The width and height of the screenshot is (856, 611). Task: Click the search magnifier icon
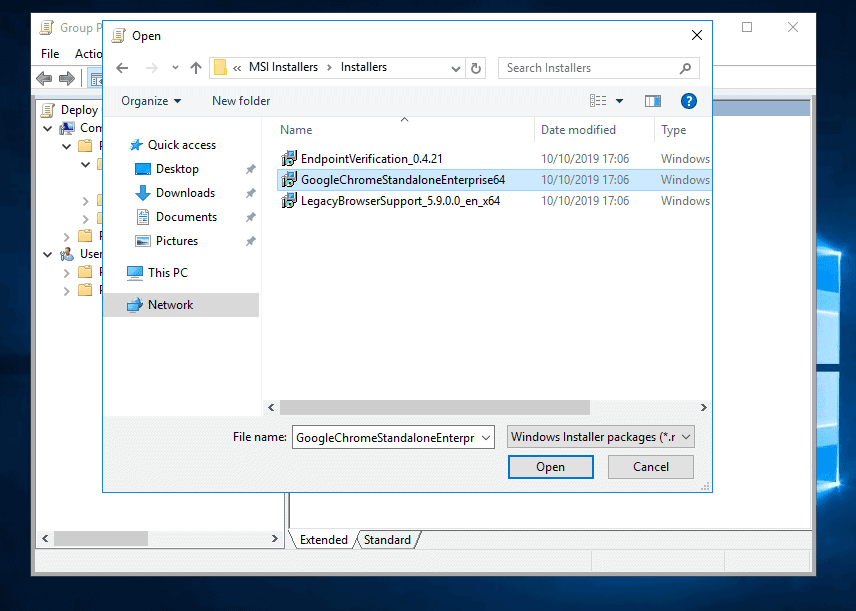coord(685,68)
